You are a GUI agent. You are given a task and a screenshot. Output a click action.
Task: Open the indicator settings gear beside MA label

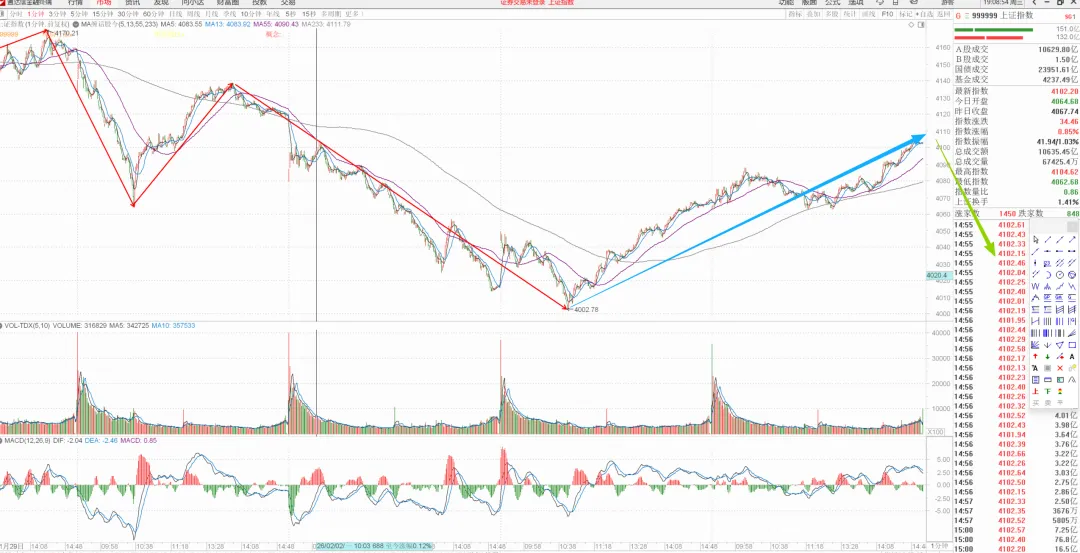click(x=76, y=24)
